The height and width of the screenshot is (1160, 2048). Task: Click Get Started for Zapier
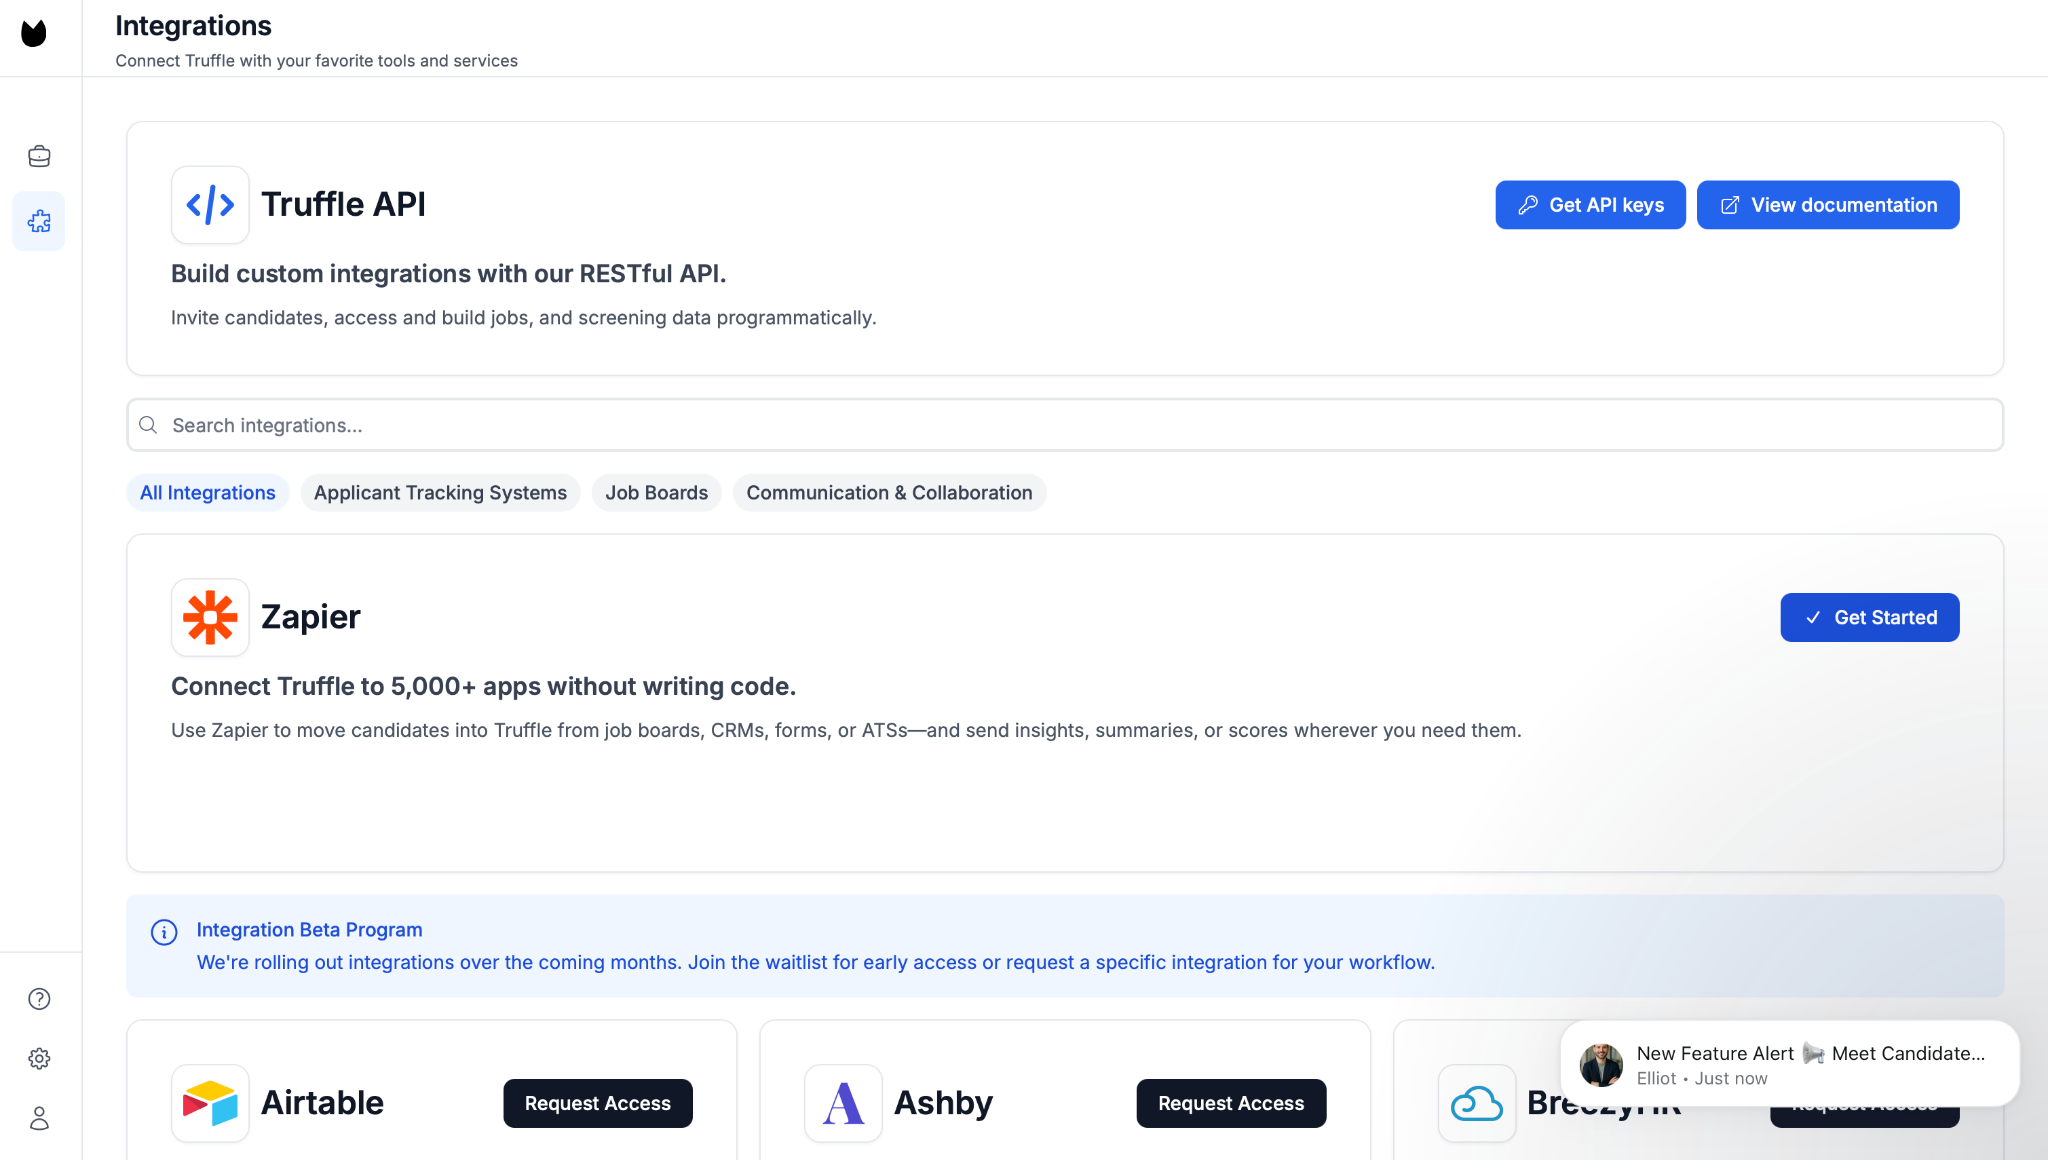[x=1869, y=618]
